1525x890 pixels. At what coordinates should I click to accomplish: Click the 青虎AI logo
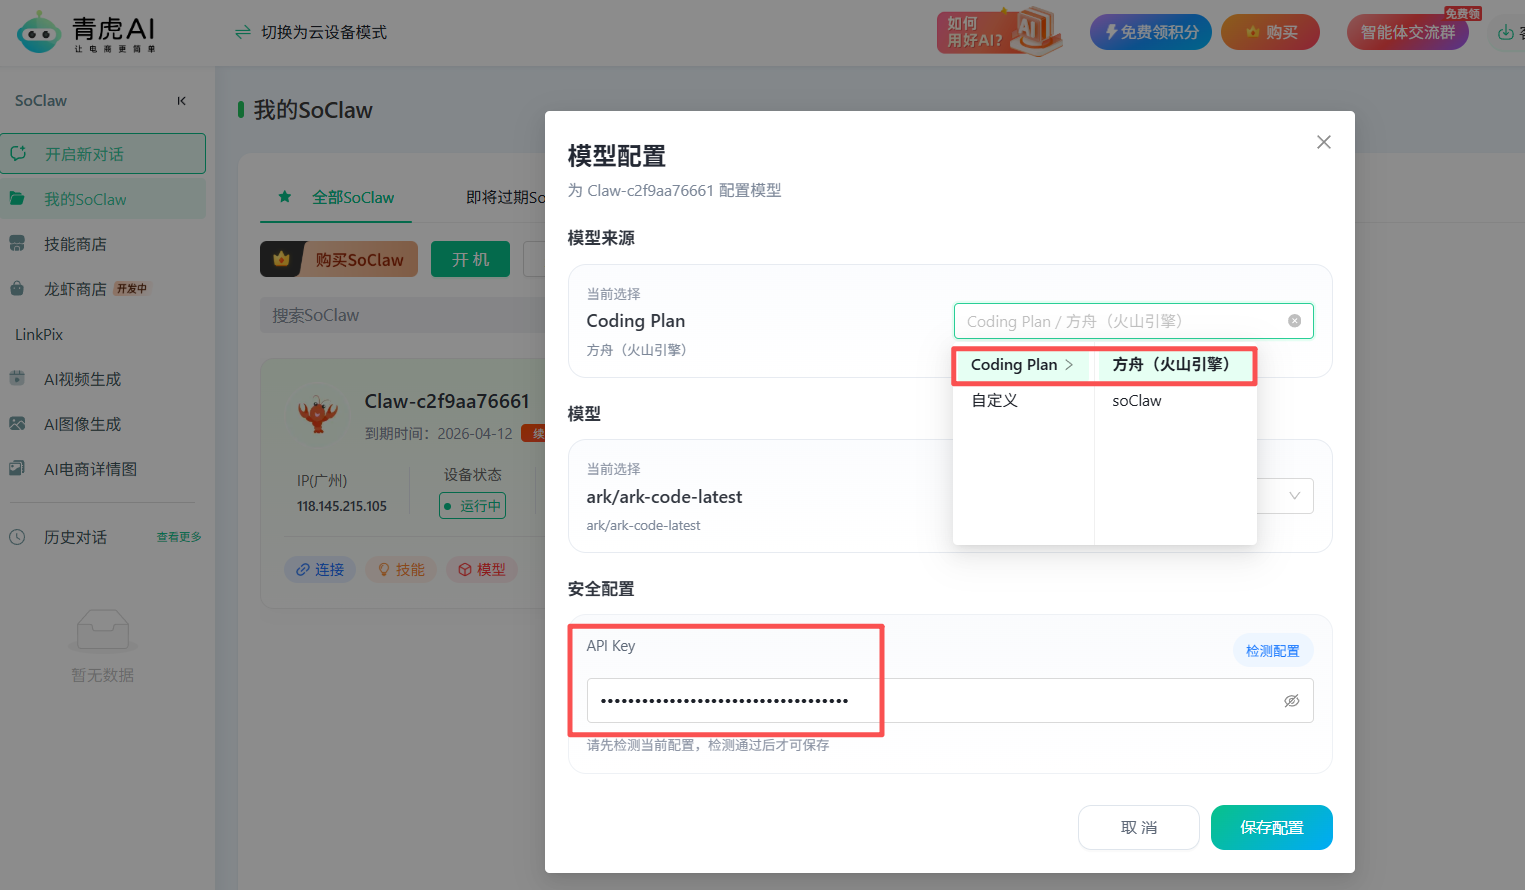tap(87, 33)
